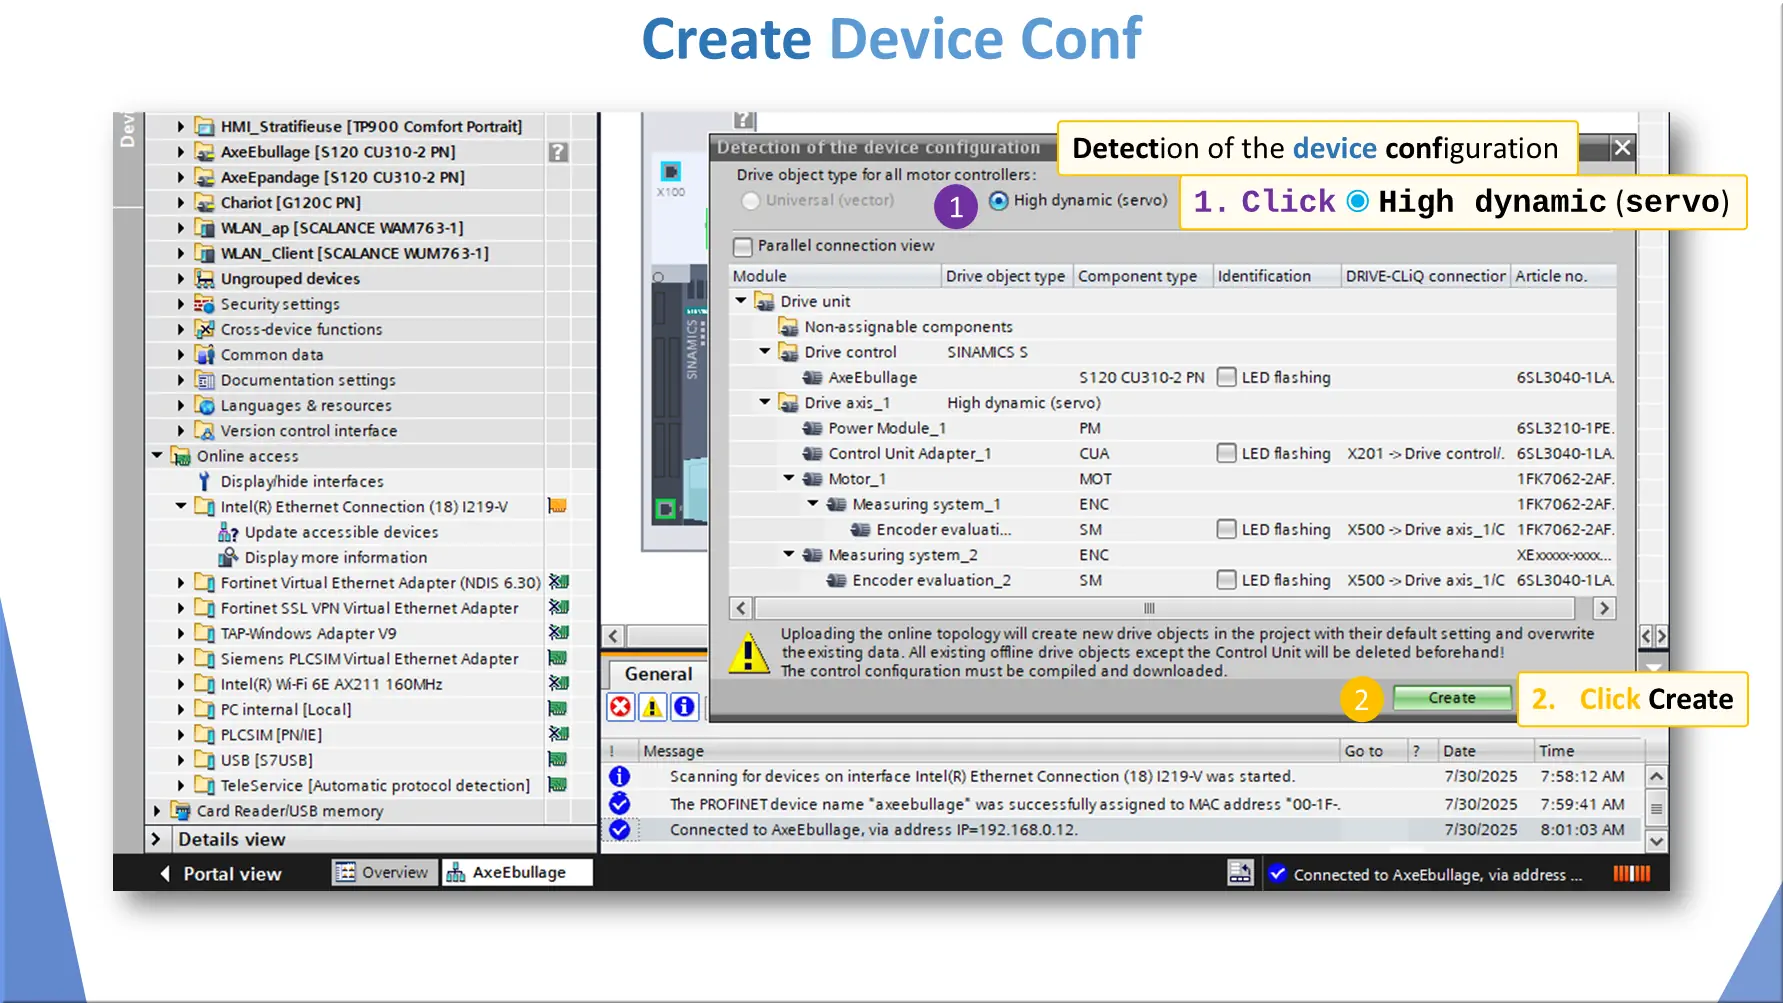Click the Security settings icon
Screen dimensions: 1783x1003
pyautogui.click(x=205, y=304)
